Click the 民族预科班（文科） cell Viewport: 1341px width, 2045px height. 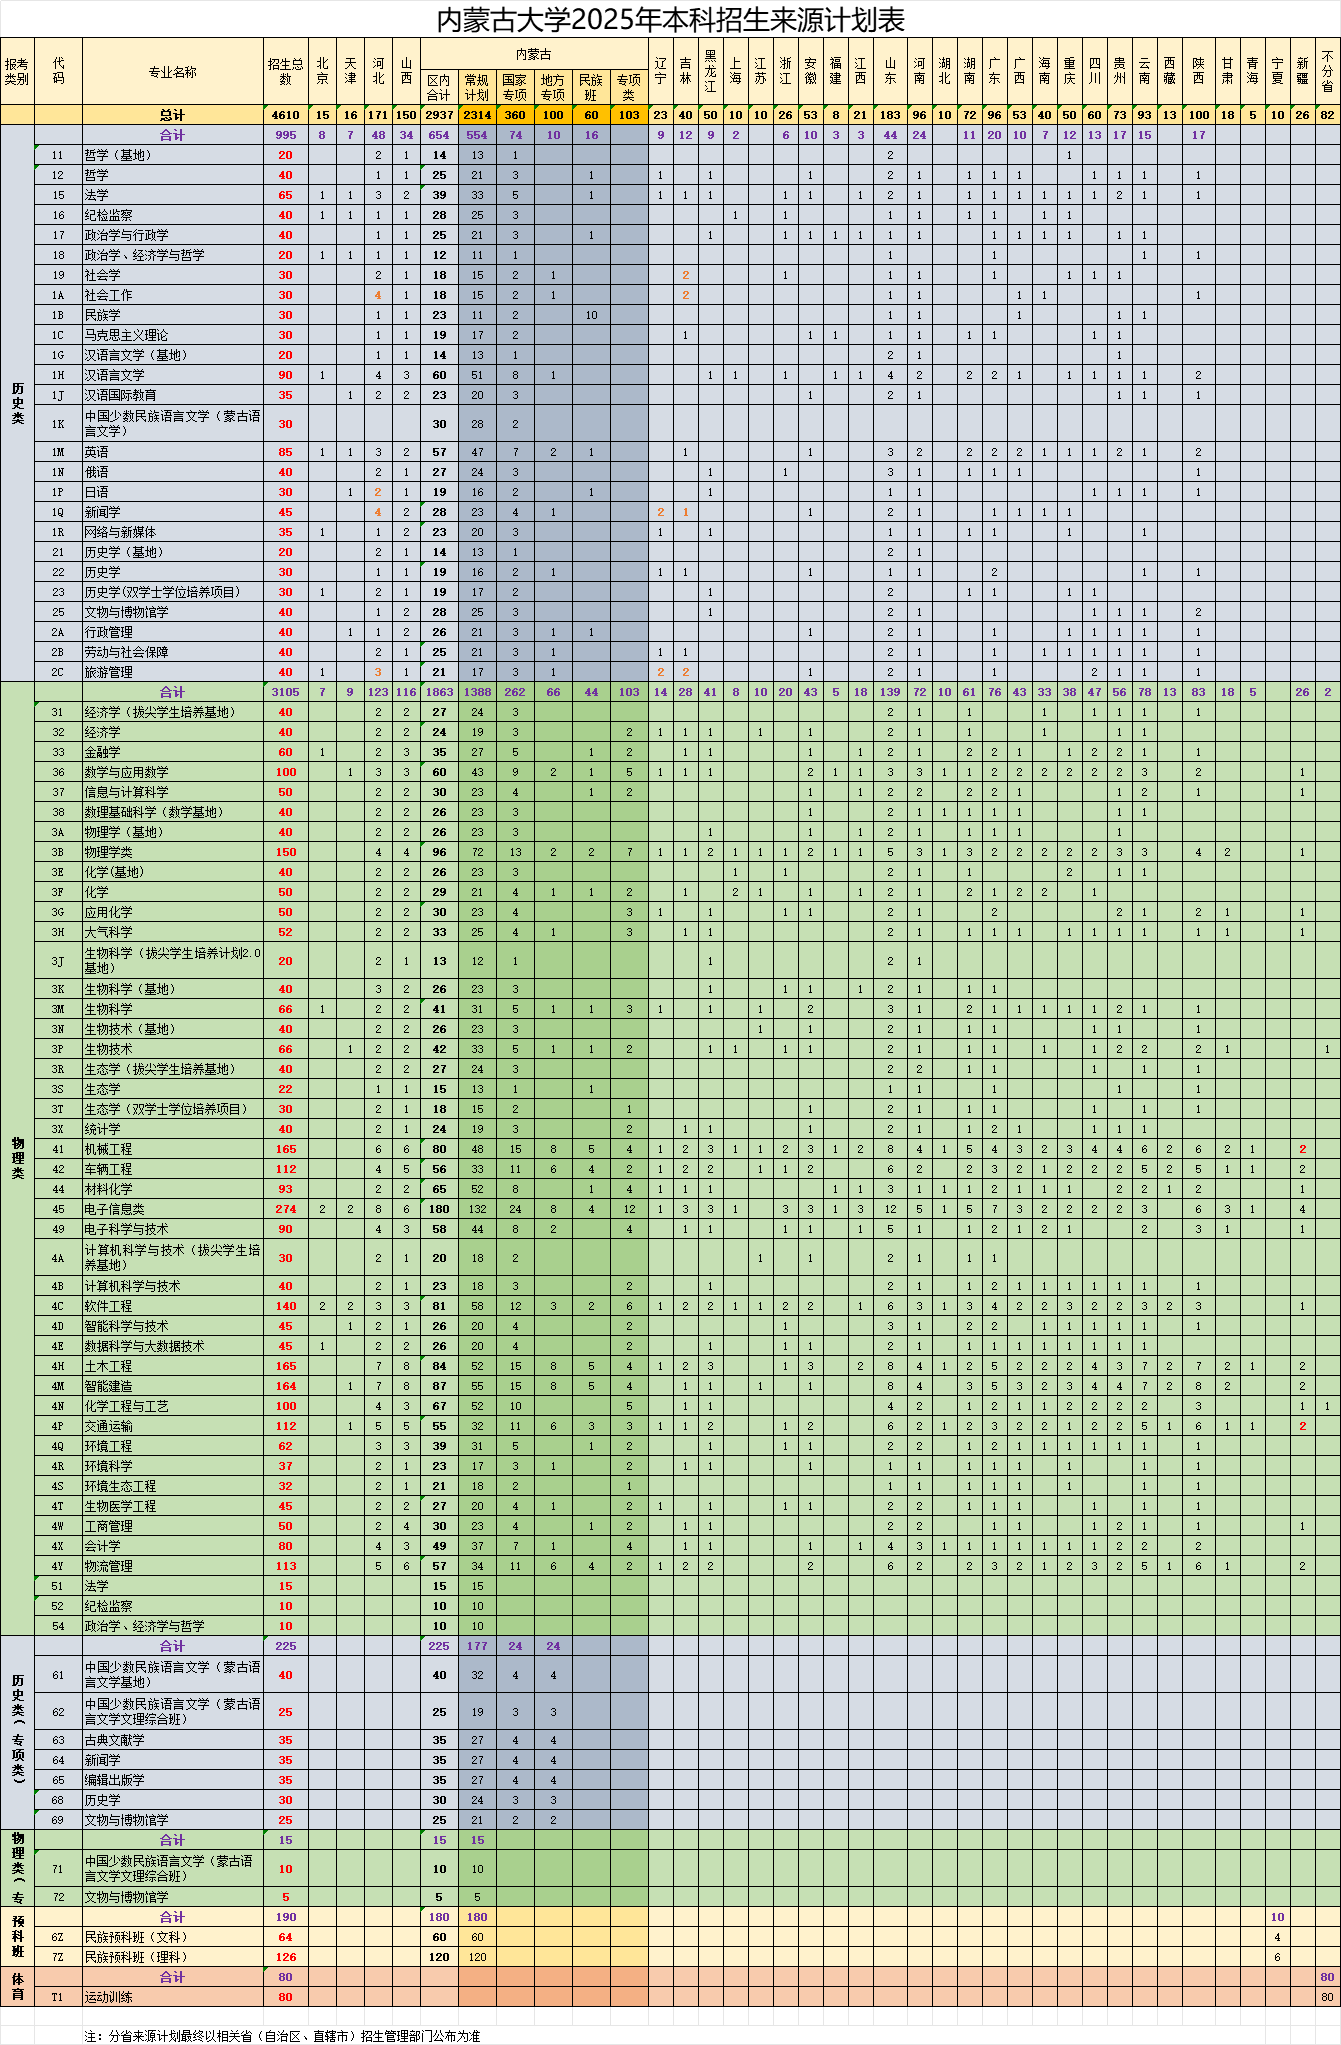[173, 1937]
